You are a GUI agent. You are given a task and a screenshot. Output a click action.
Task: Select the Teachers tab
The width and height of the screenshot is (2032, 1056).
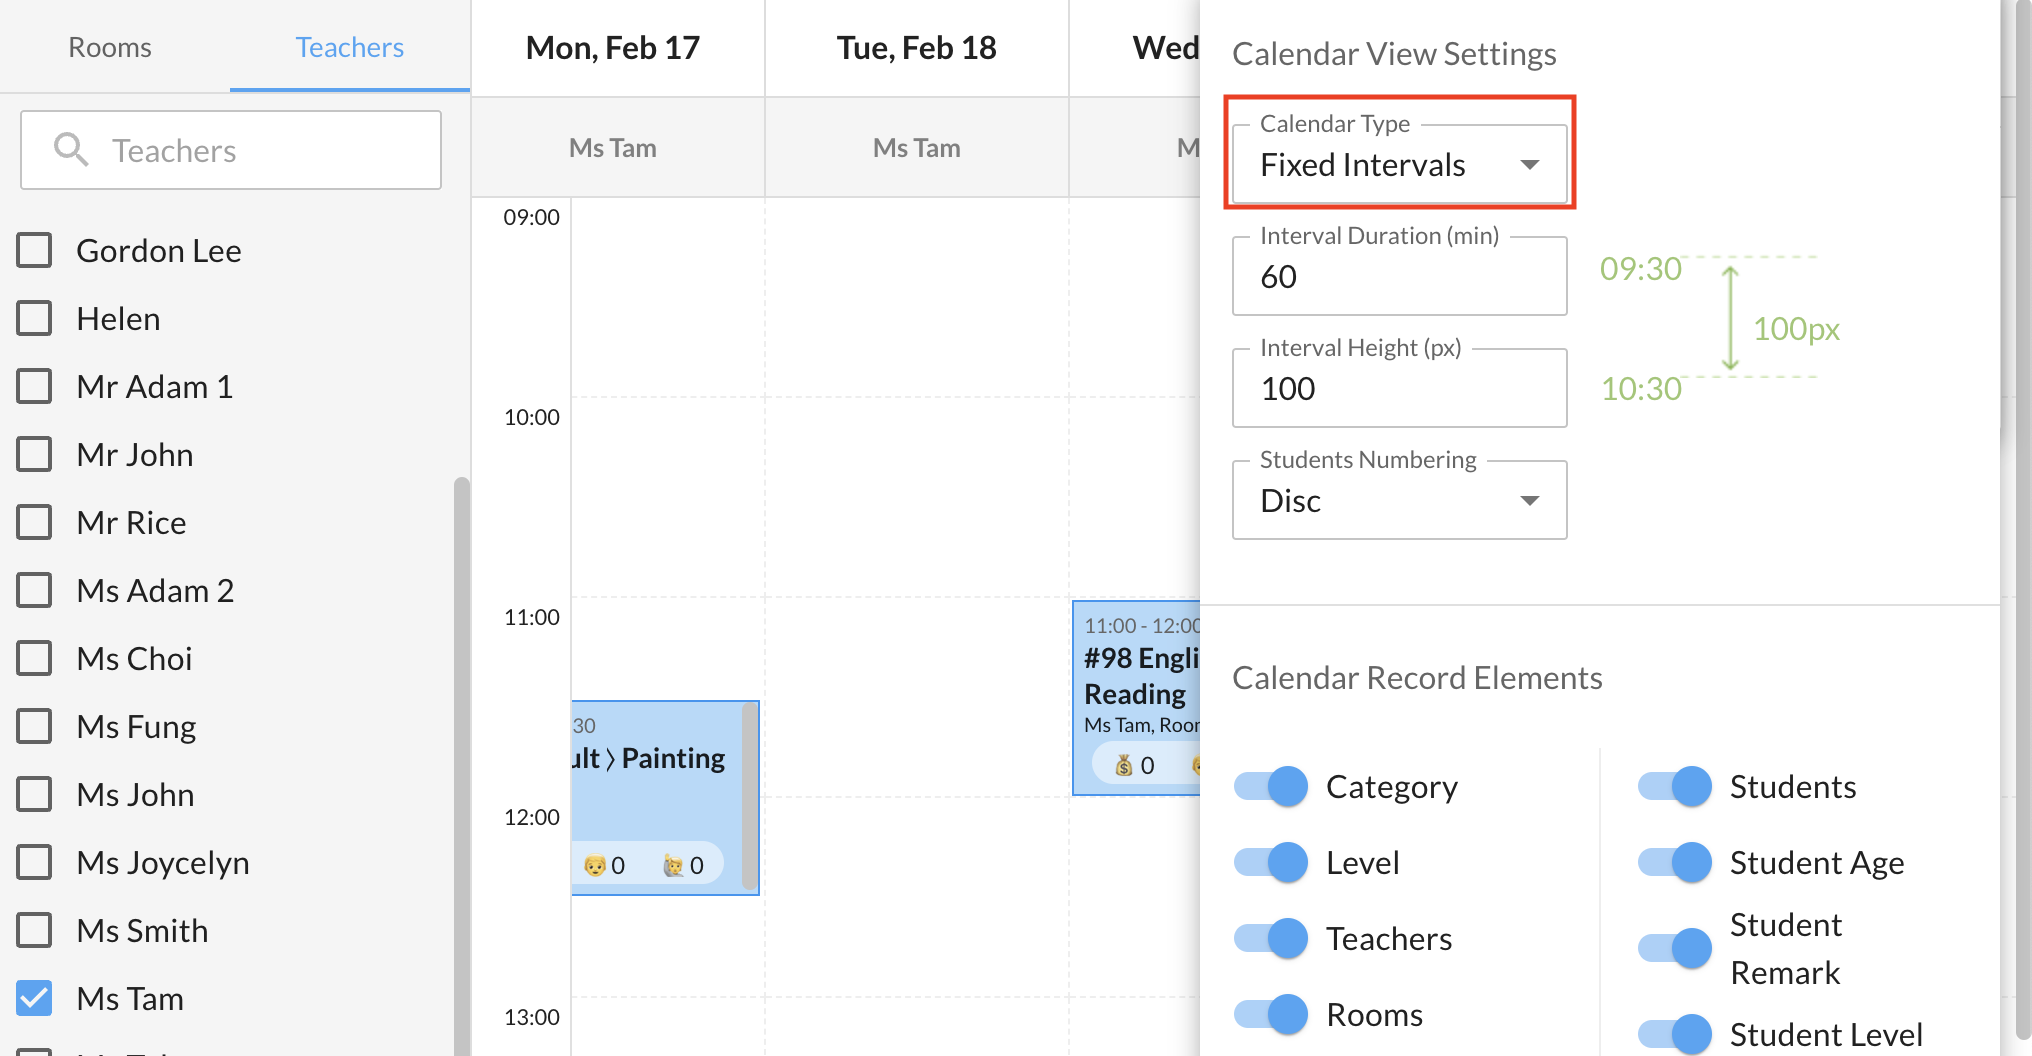point(349,47)
